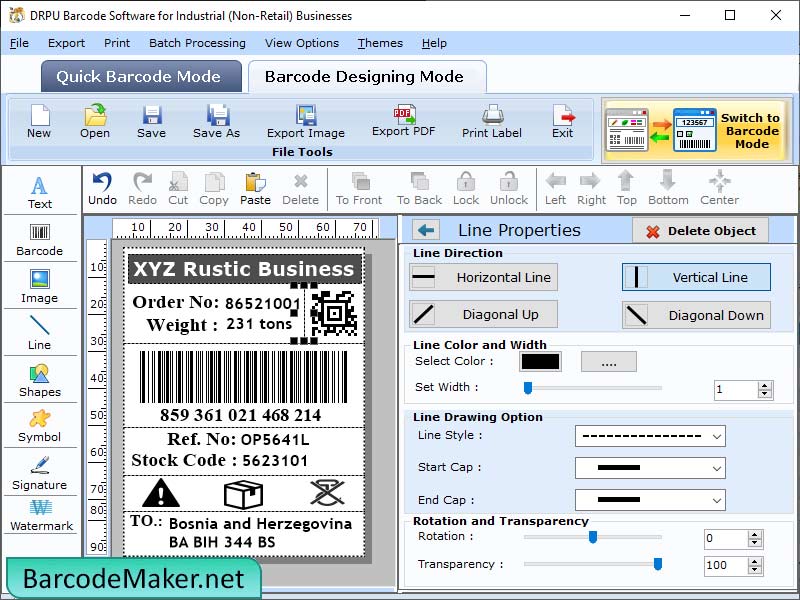Toggle Diagonal Down line direction

click(x=695, y=314)
